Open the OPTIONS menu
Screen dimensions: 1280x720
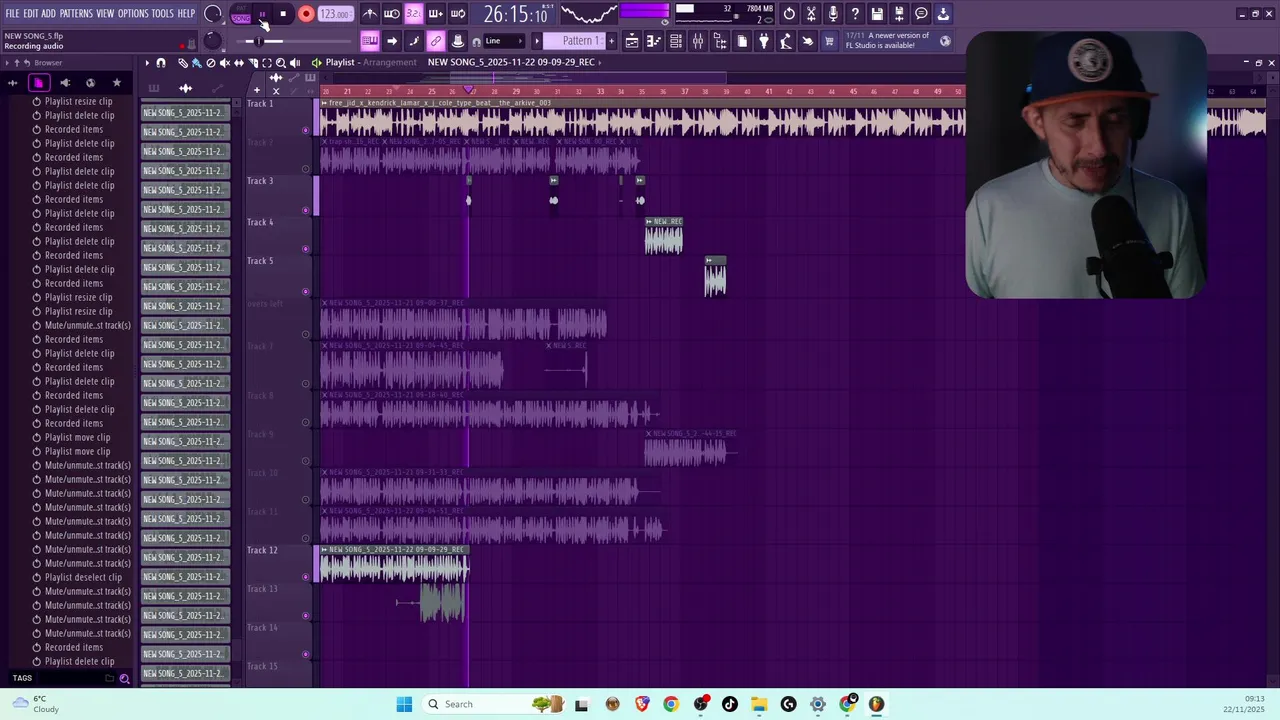[133, 13]
